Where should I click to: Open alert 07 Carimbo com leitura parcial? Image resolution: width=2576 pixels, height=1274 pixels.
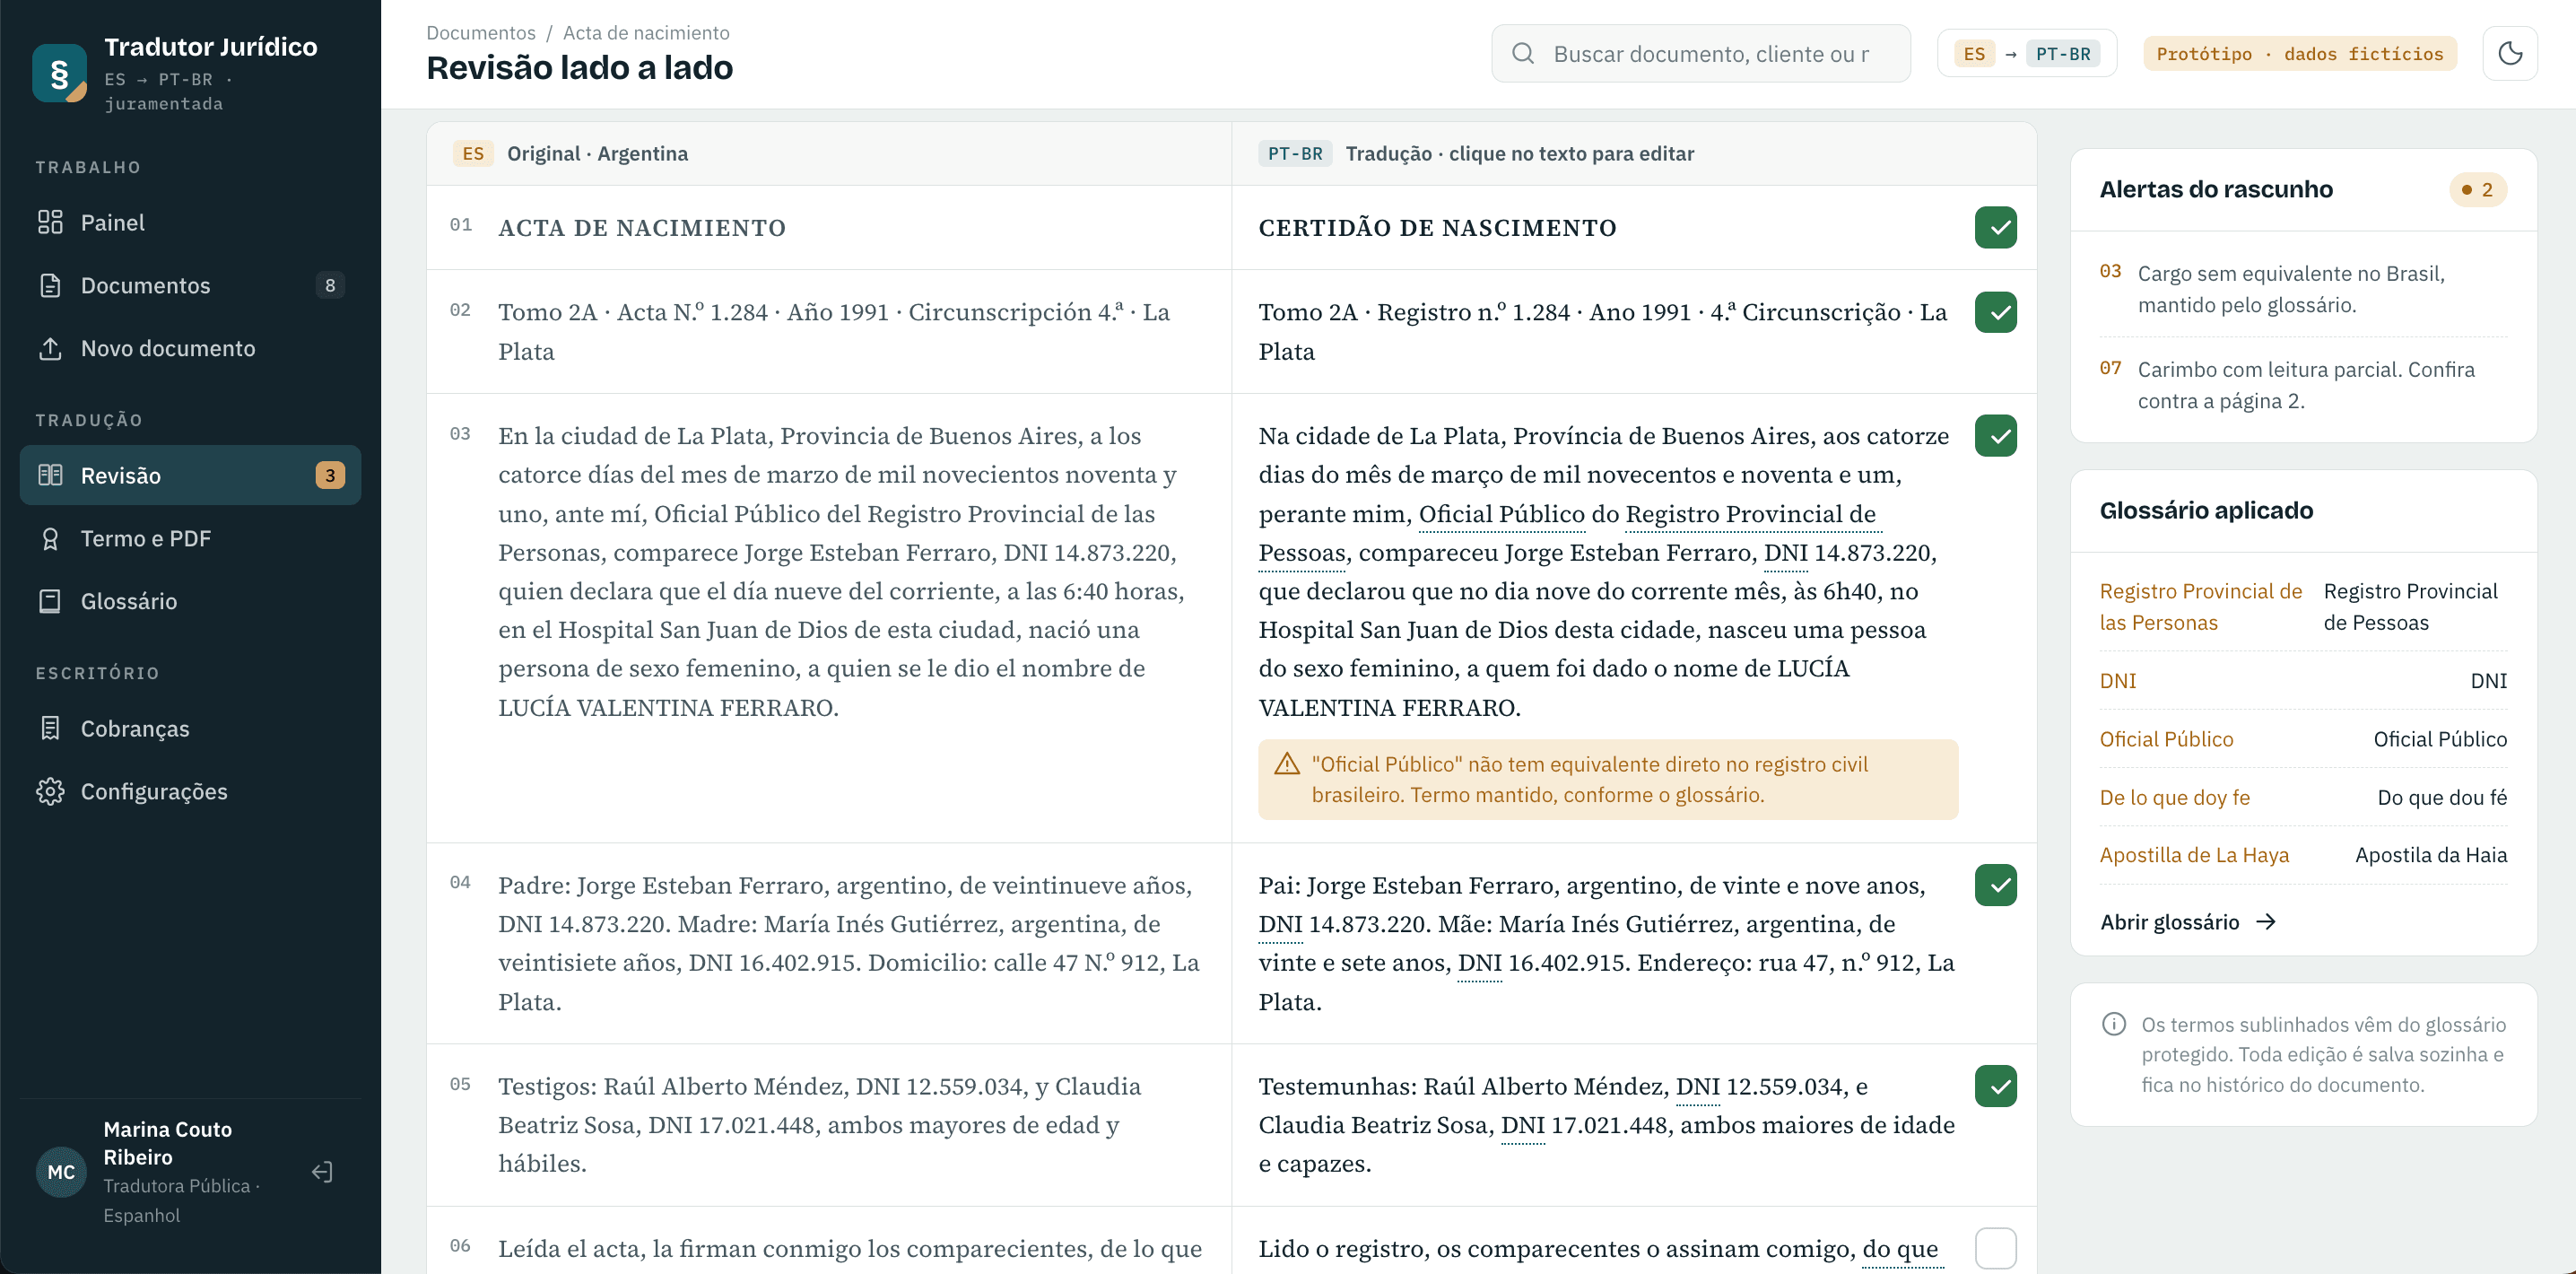pos(2303,384)
